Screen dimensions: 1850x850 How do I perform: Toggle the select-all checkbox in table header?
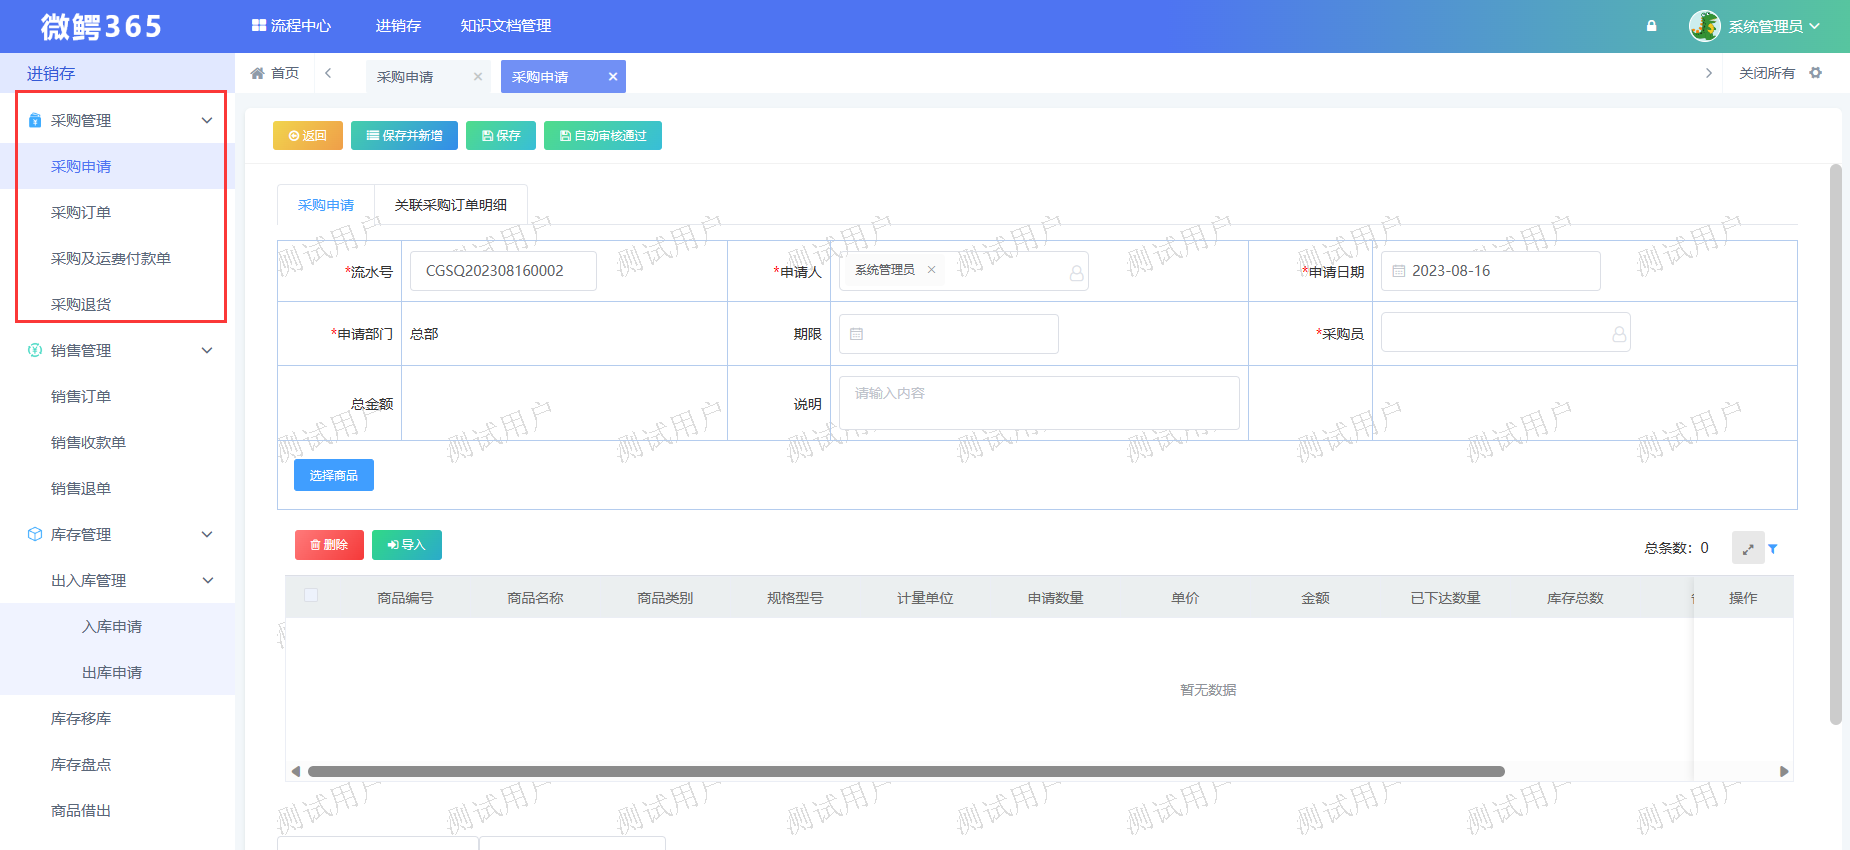pos(311,596)
